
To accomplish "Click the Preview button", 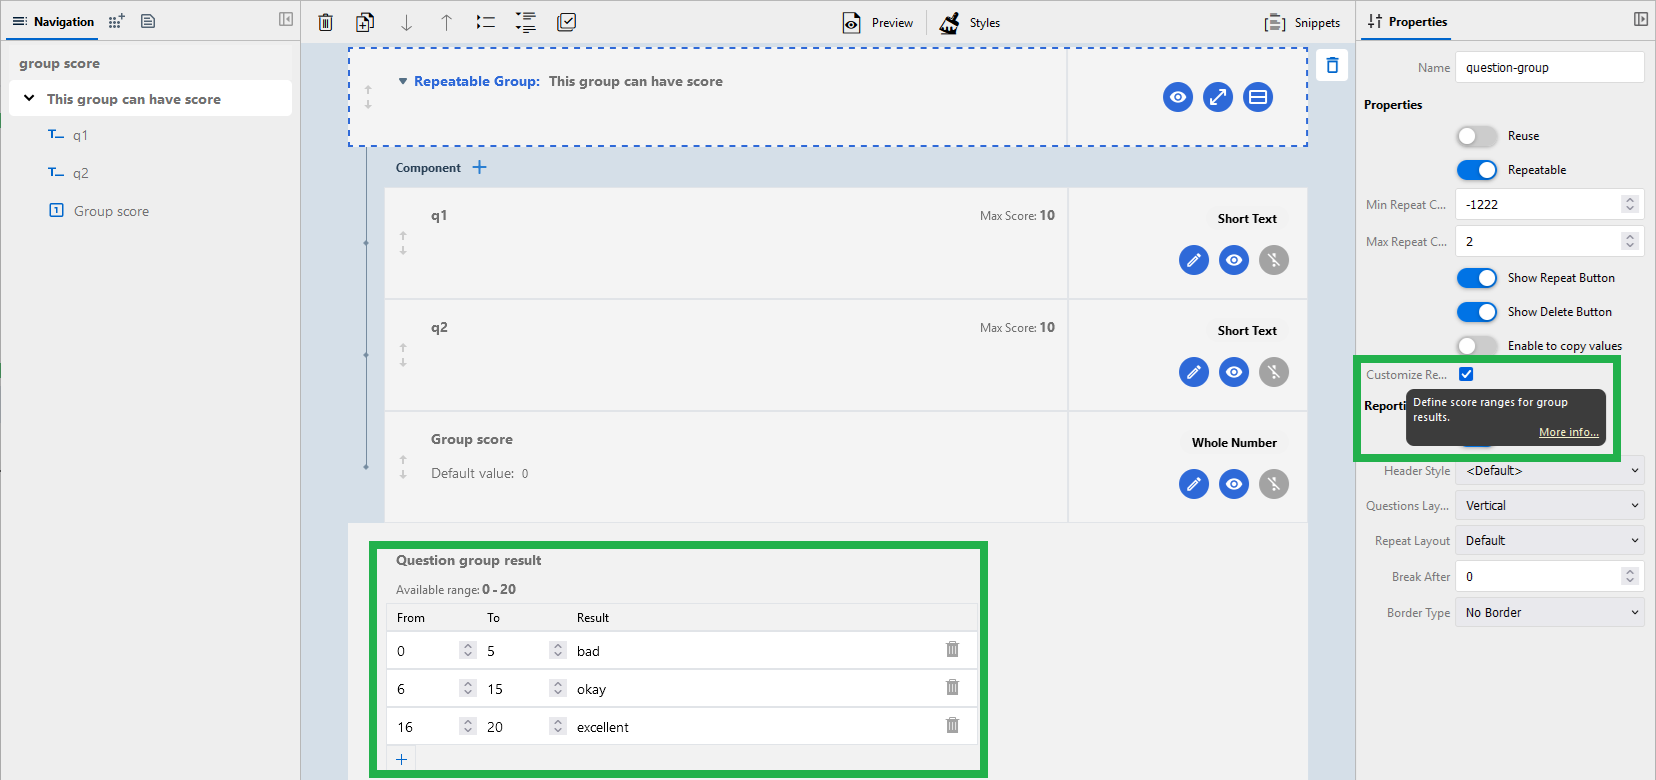I will pyautogui.click(x=878, y=23).
